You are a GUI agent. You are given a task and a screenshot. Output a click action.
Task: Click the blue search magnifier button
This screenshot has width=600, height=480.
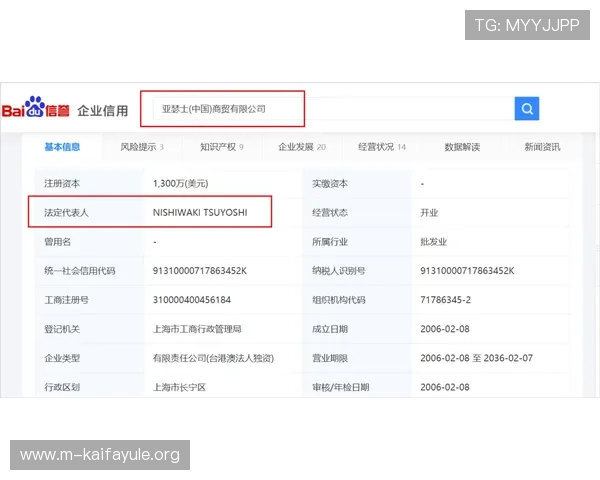pyautogui.click(x=527, y=109)
